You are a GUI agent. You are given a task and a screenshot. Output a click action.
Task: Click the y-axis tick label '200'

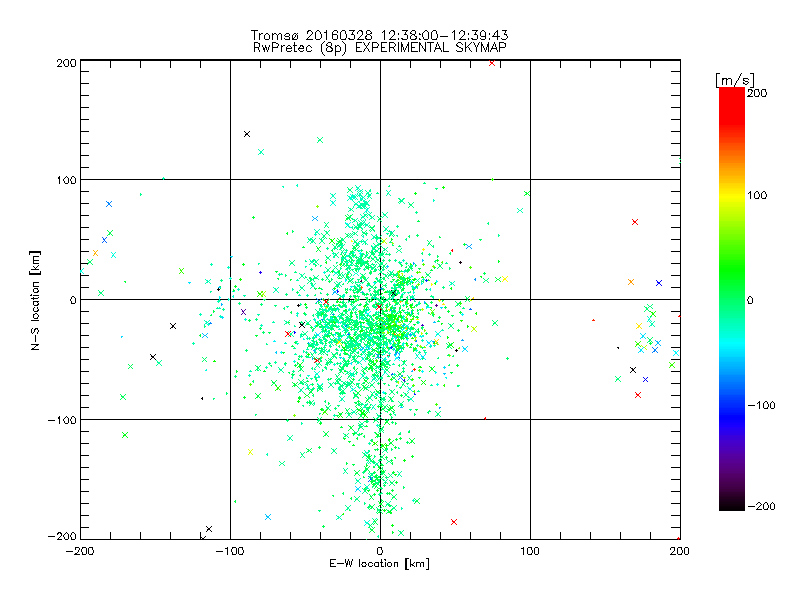click(66, 63)
